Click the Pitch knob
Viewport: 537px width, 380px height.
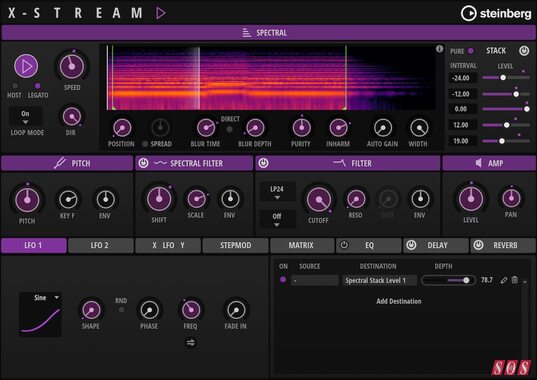tap(27, 200)
